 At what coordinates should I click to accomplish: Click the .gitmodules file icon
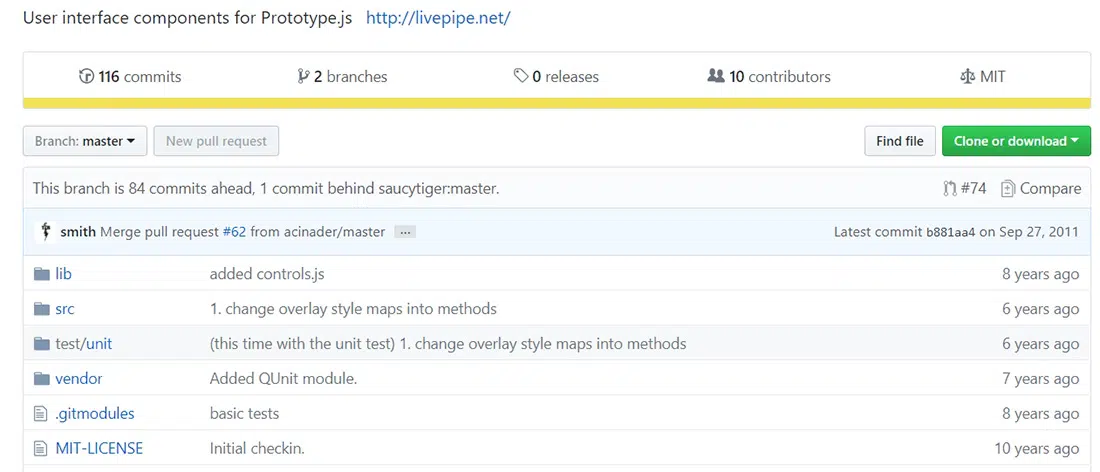[x=41, y=413]
